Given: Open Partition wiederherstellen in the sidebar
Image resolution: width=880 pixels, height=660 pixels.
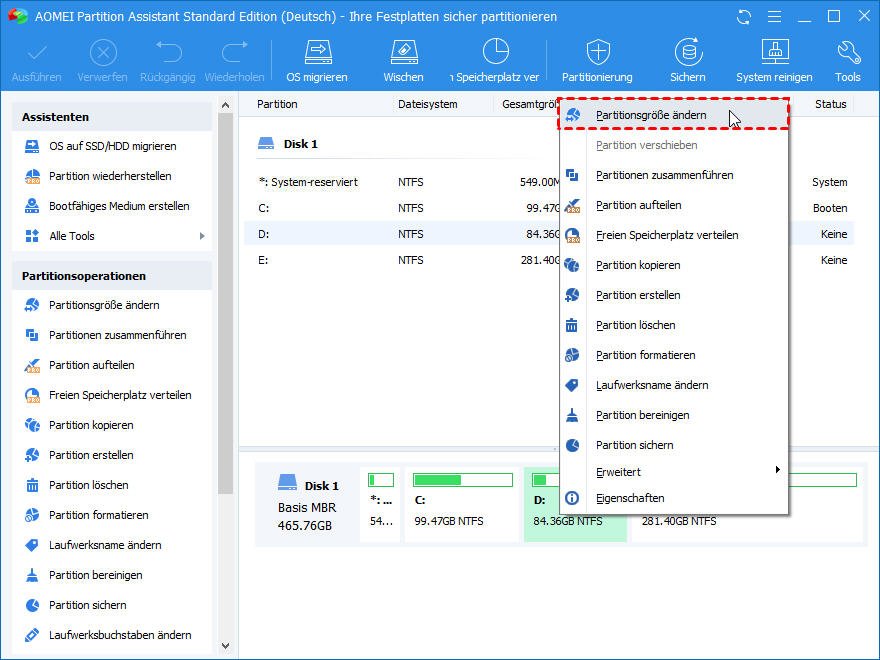Looking at the screenshot, I should point(112,176).
